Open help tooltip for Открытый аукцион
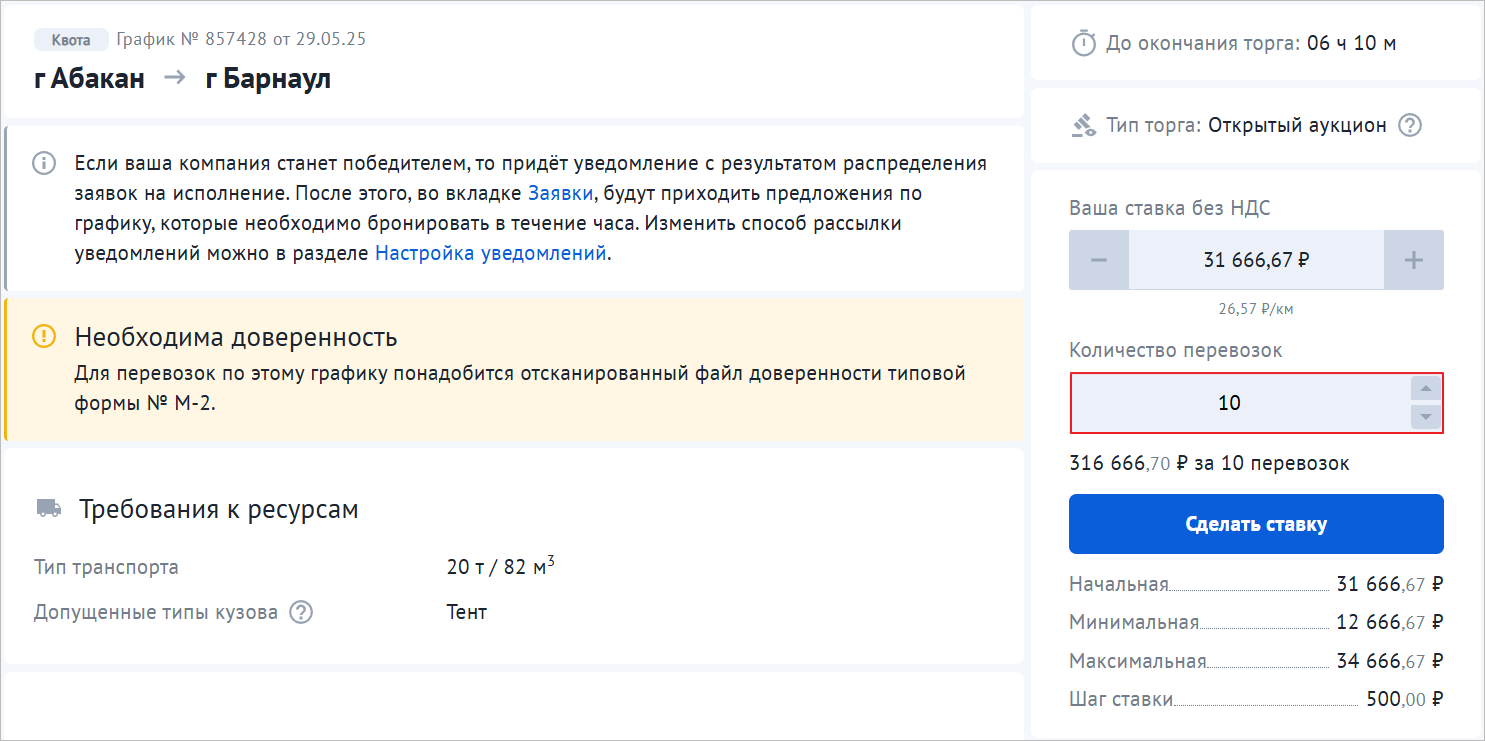This screenshot has width=1485, height=741. tap(1410, 126)
